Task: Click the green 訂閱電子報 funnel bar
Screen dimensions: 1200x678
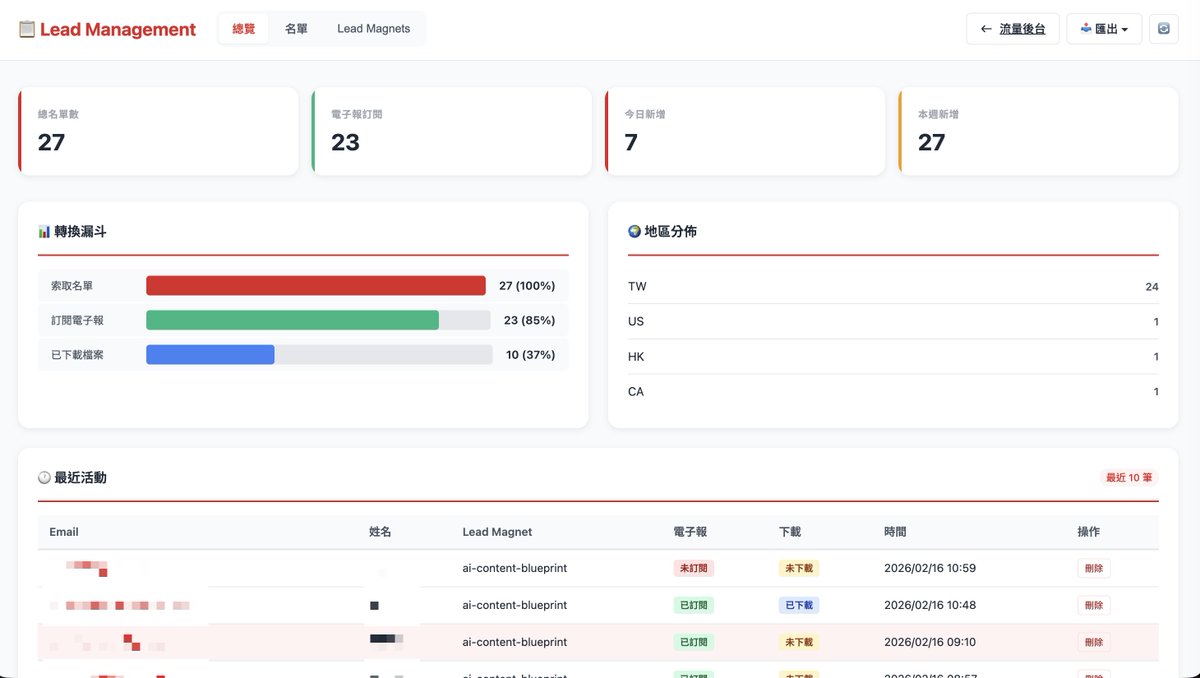Action: [292, 320]
